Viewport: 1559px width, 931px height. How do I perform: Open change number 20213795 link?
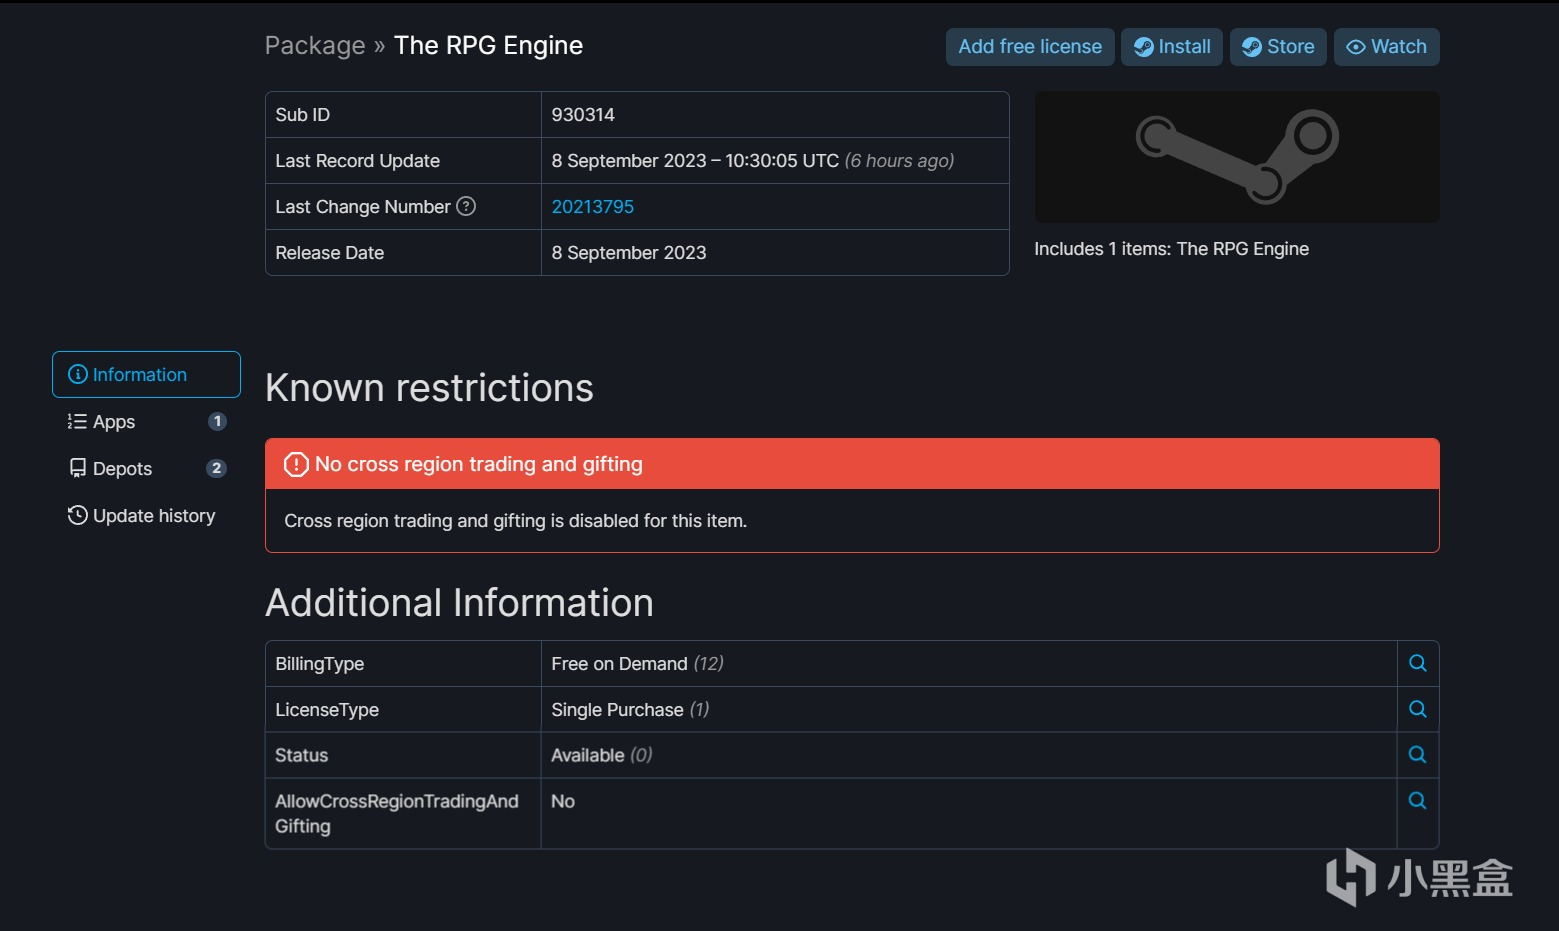[x=593, y=207]
